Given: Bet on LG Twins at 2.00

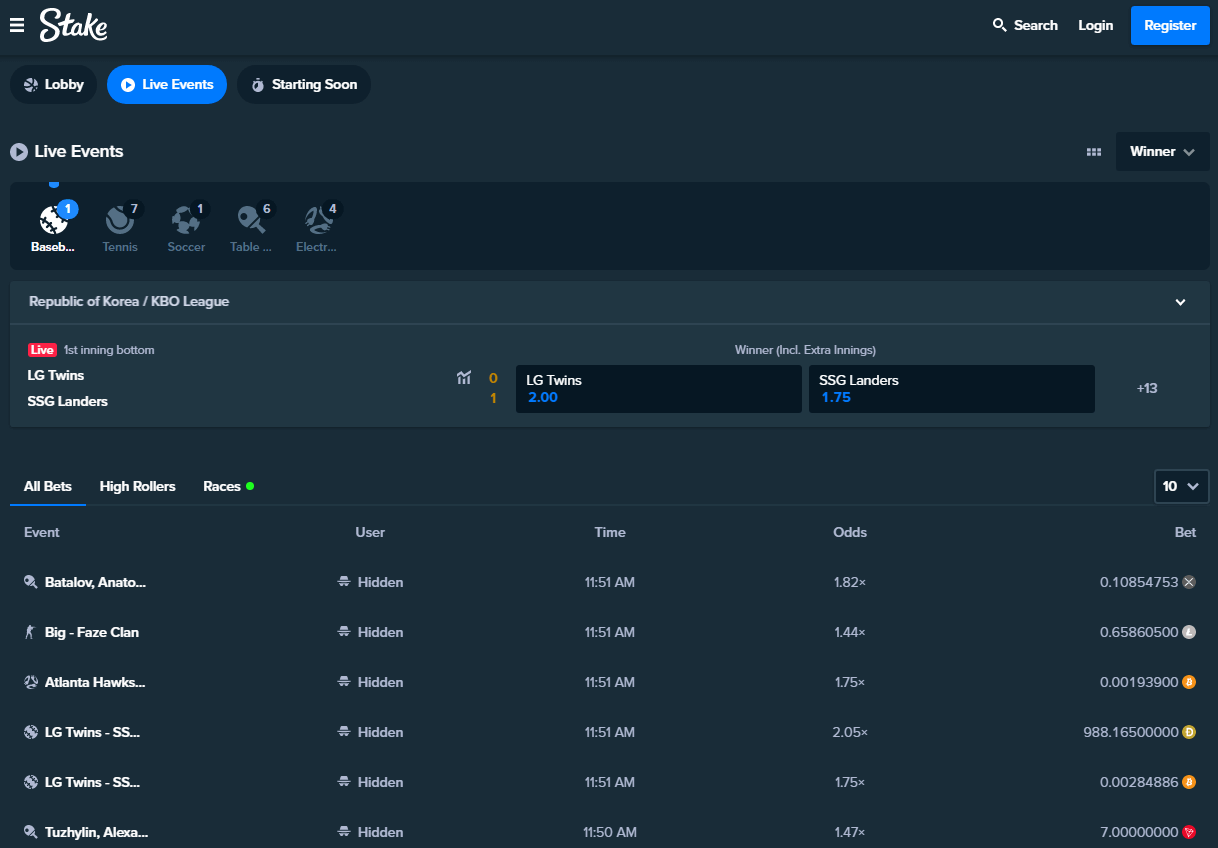Looking at the screenshot, I should 658,389.
